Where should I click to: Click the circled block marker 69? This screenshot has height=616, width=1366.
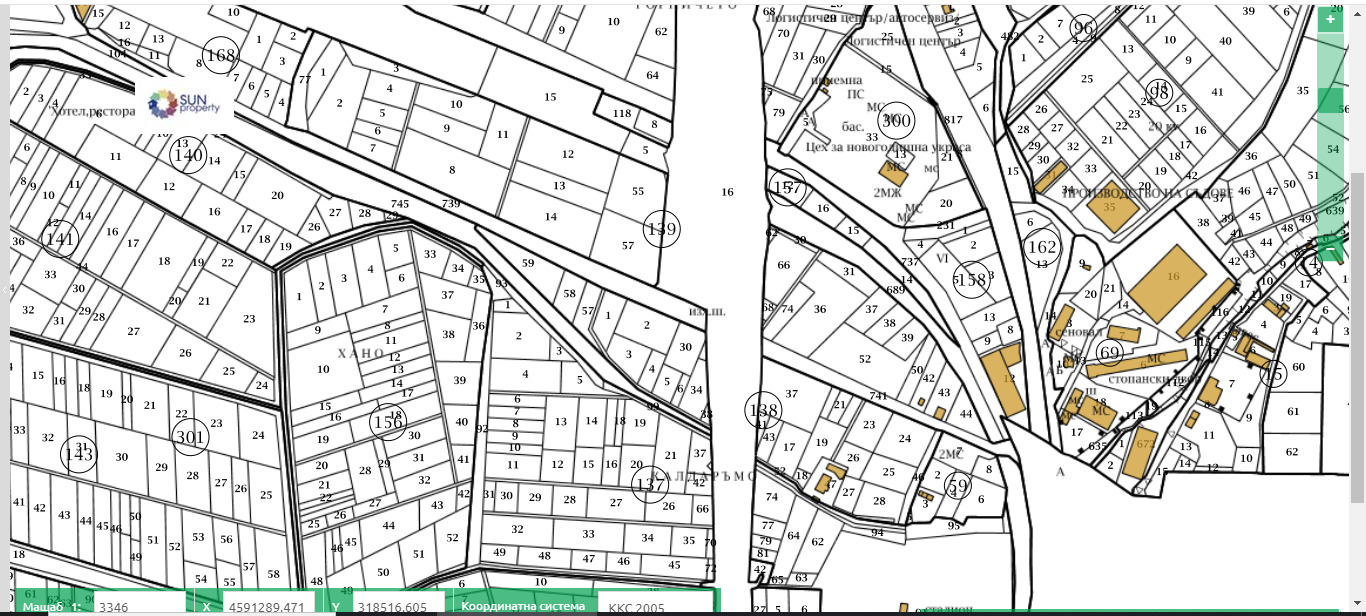[x=1108, y=353]
